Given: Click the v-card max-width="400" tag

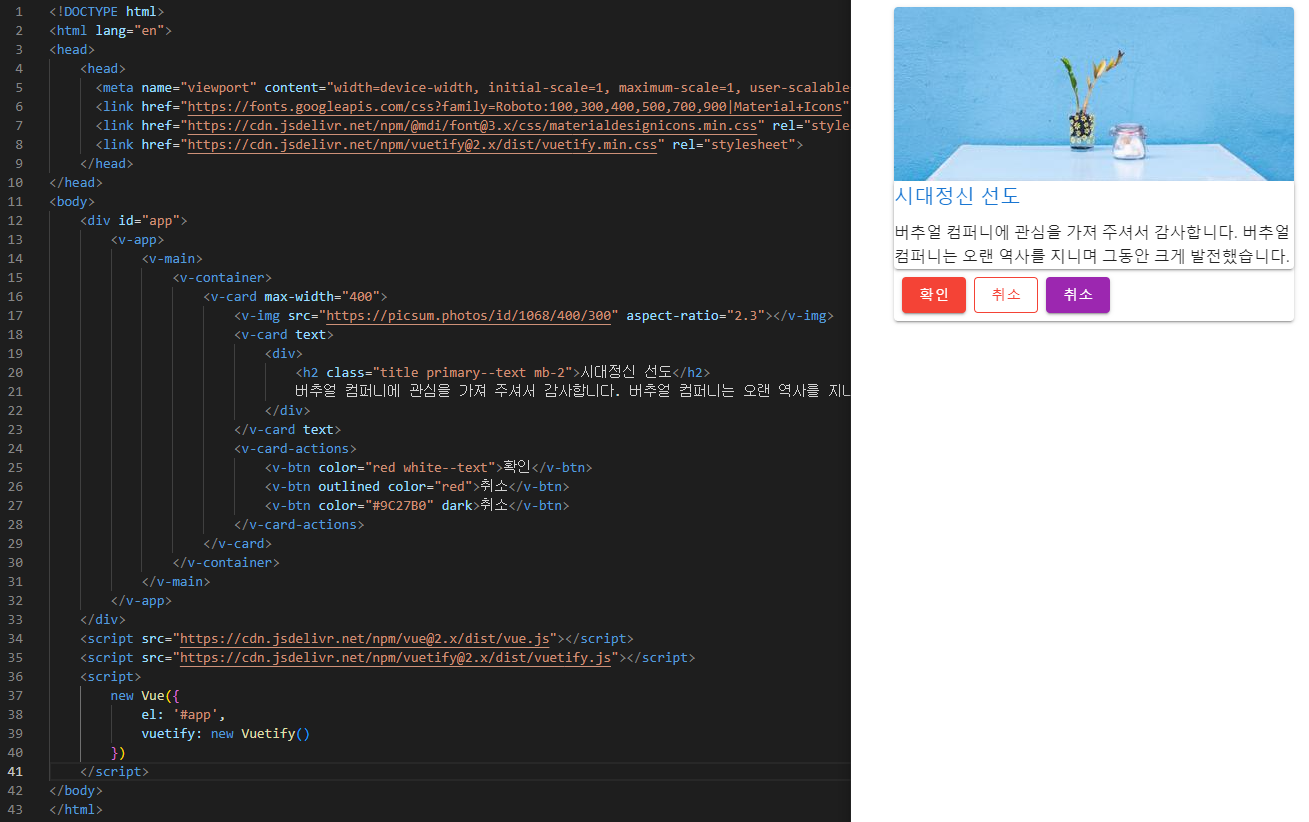Looking at the screenshot, I should tap(295, 296).
